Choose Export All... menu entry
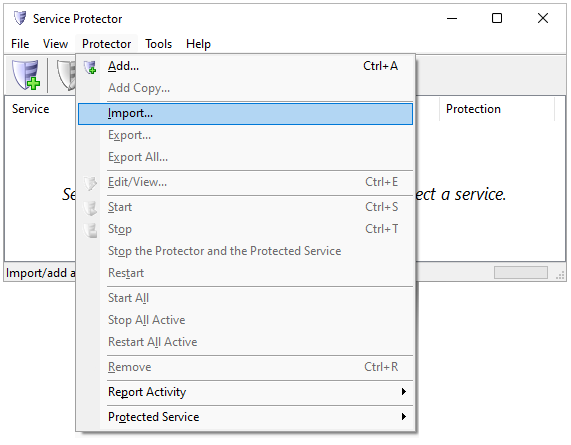This screenshot has height=445, width=571. pyautogui.click(x=245, y=157)
